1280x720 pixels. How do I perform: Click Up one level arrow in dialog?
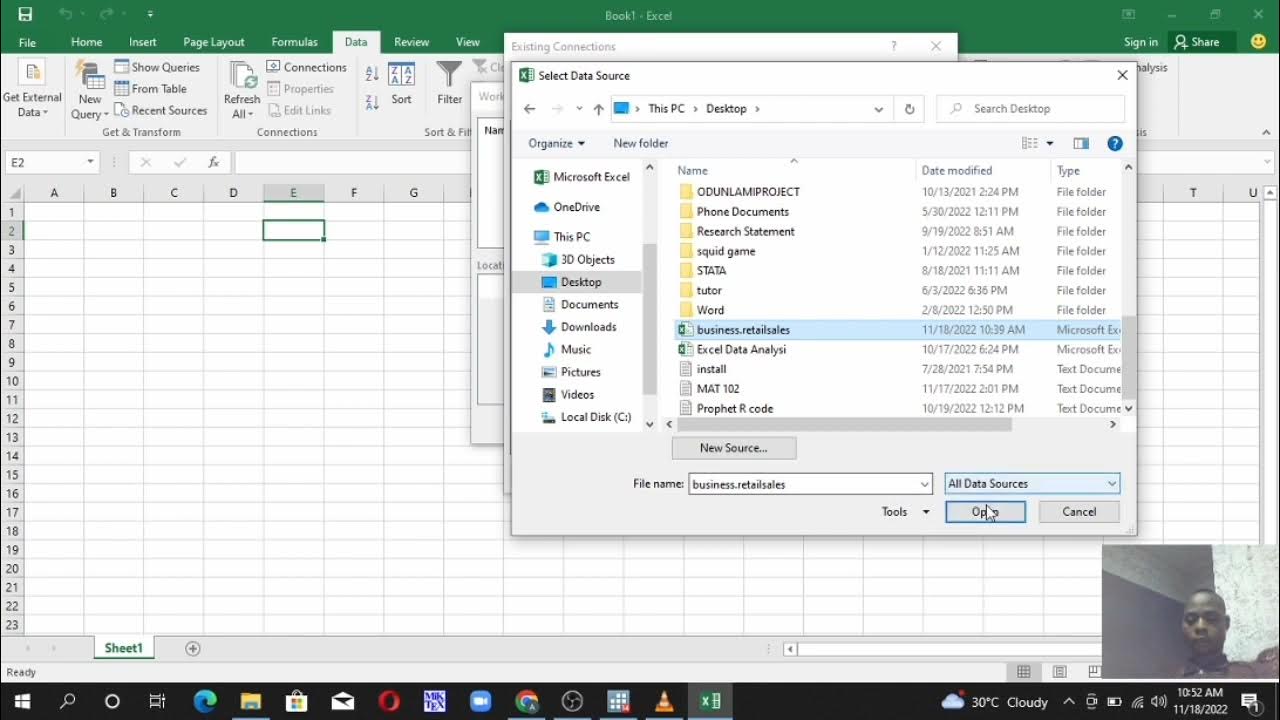click(598, 109)
